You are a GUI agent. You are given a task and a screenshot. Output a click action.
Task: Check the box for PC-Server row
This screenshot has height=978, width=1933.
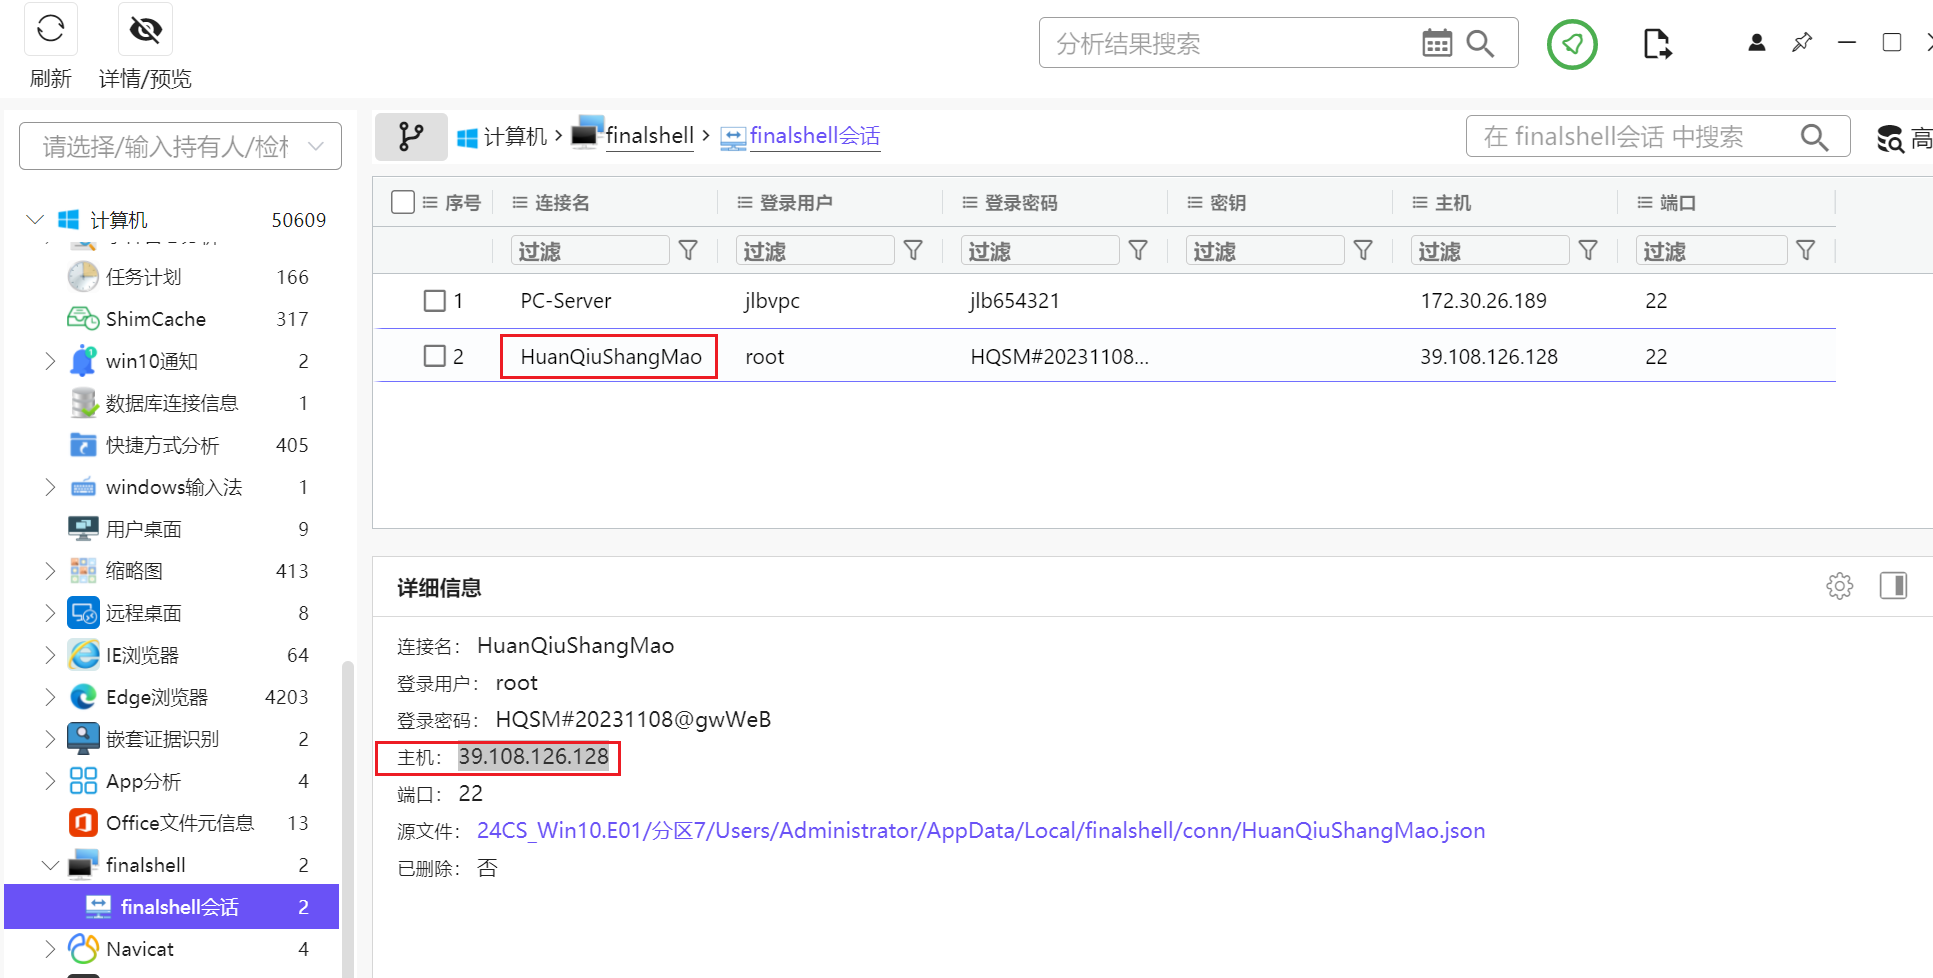[434, 301]
